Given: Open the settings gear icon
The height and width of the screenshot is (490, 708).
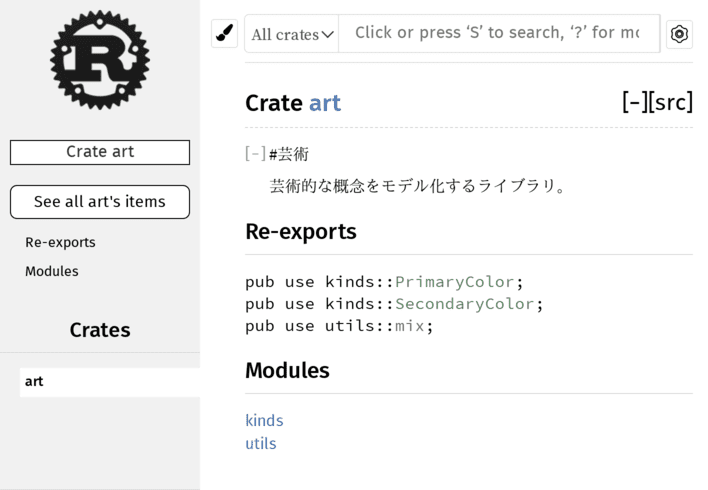Looking at the screenshot, I should 679,34.
